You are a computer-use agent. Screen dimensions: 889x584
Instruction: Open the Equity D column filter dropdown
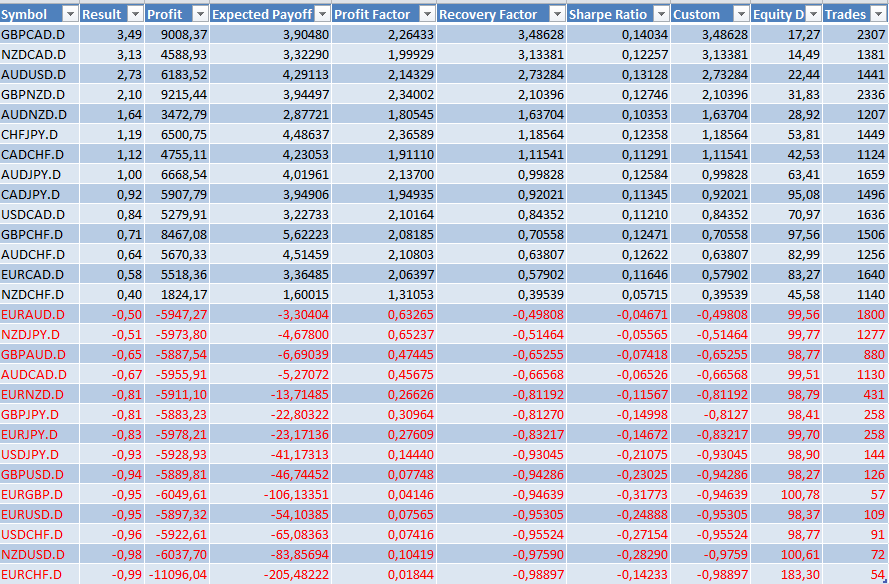click(x=814, y=14)
